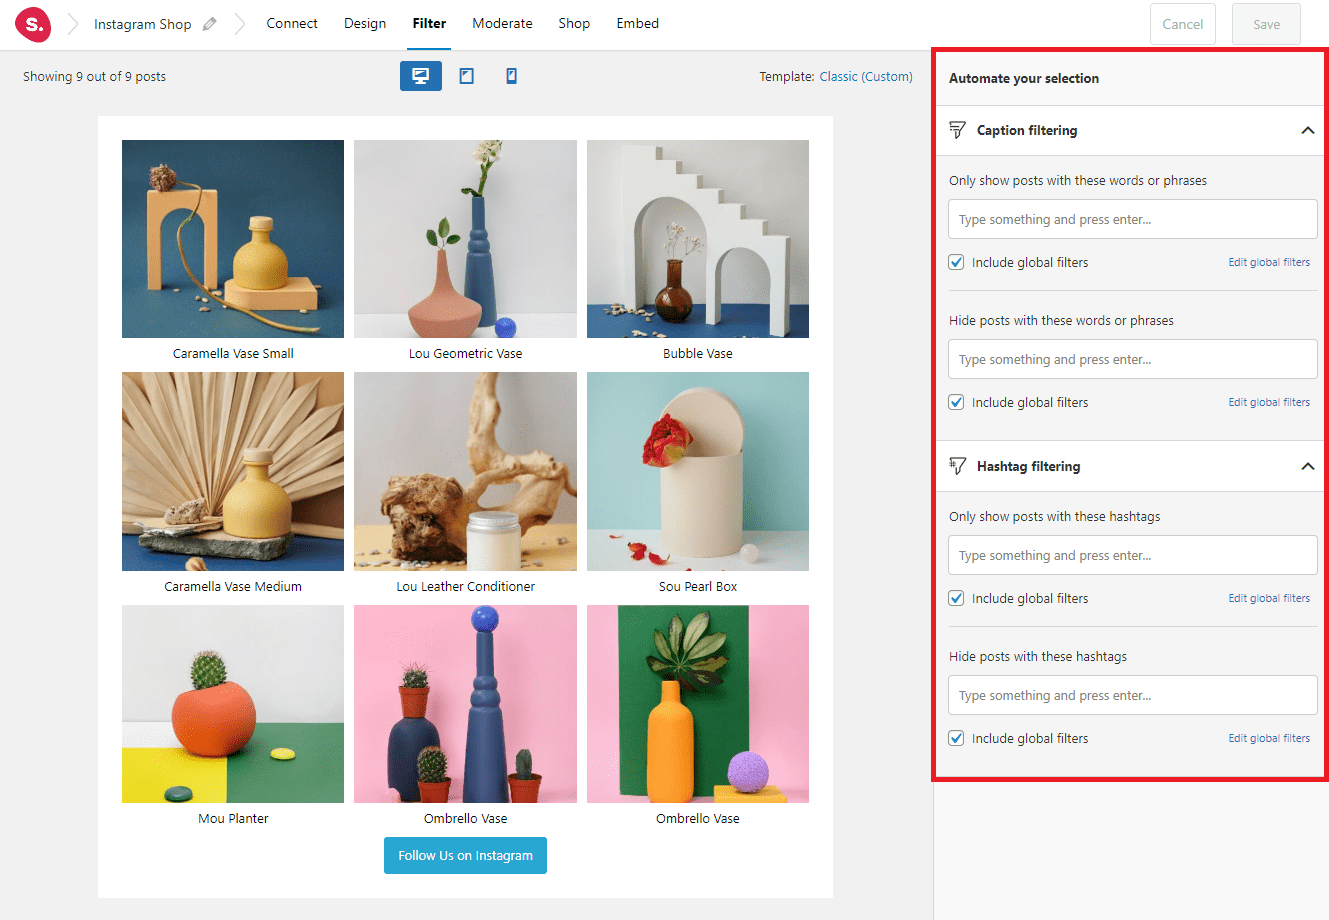Open the Embed tab
Screen dimensions: 1329x920
[x=638, y=23]
